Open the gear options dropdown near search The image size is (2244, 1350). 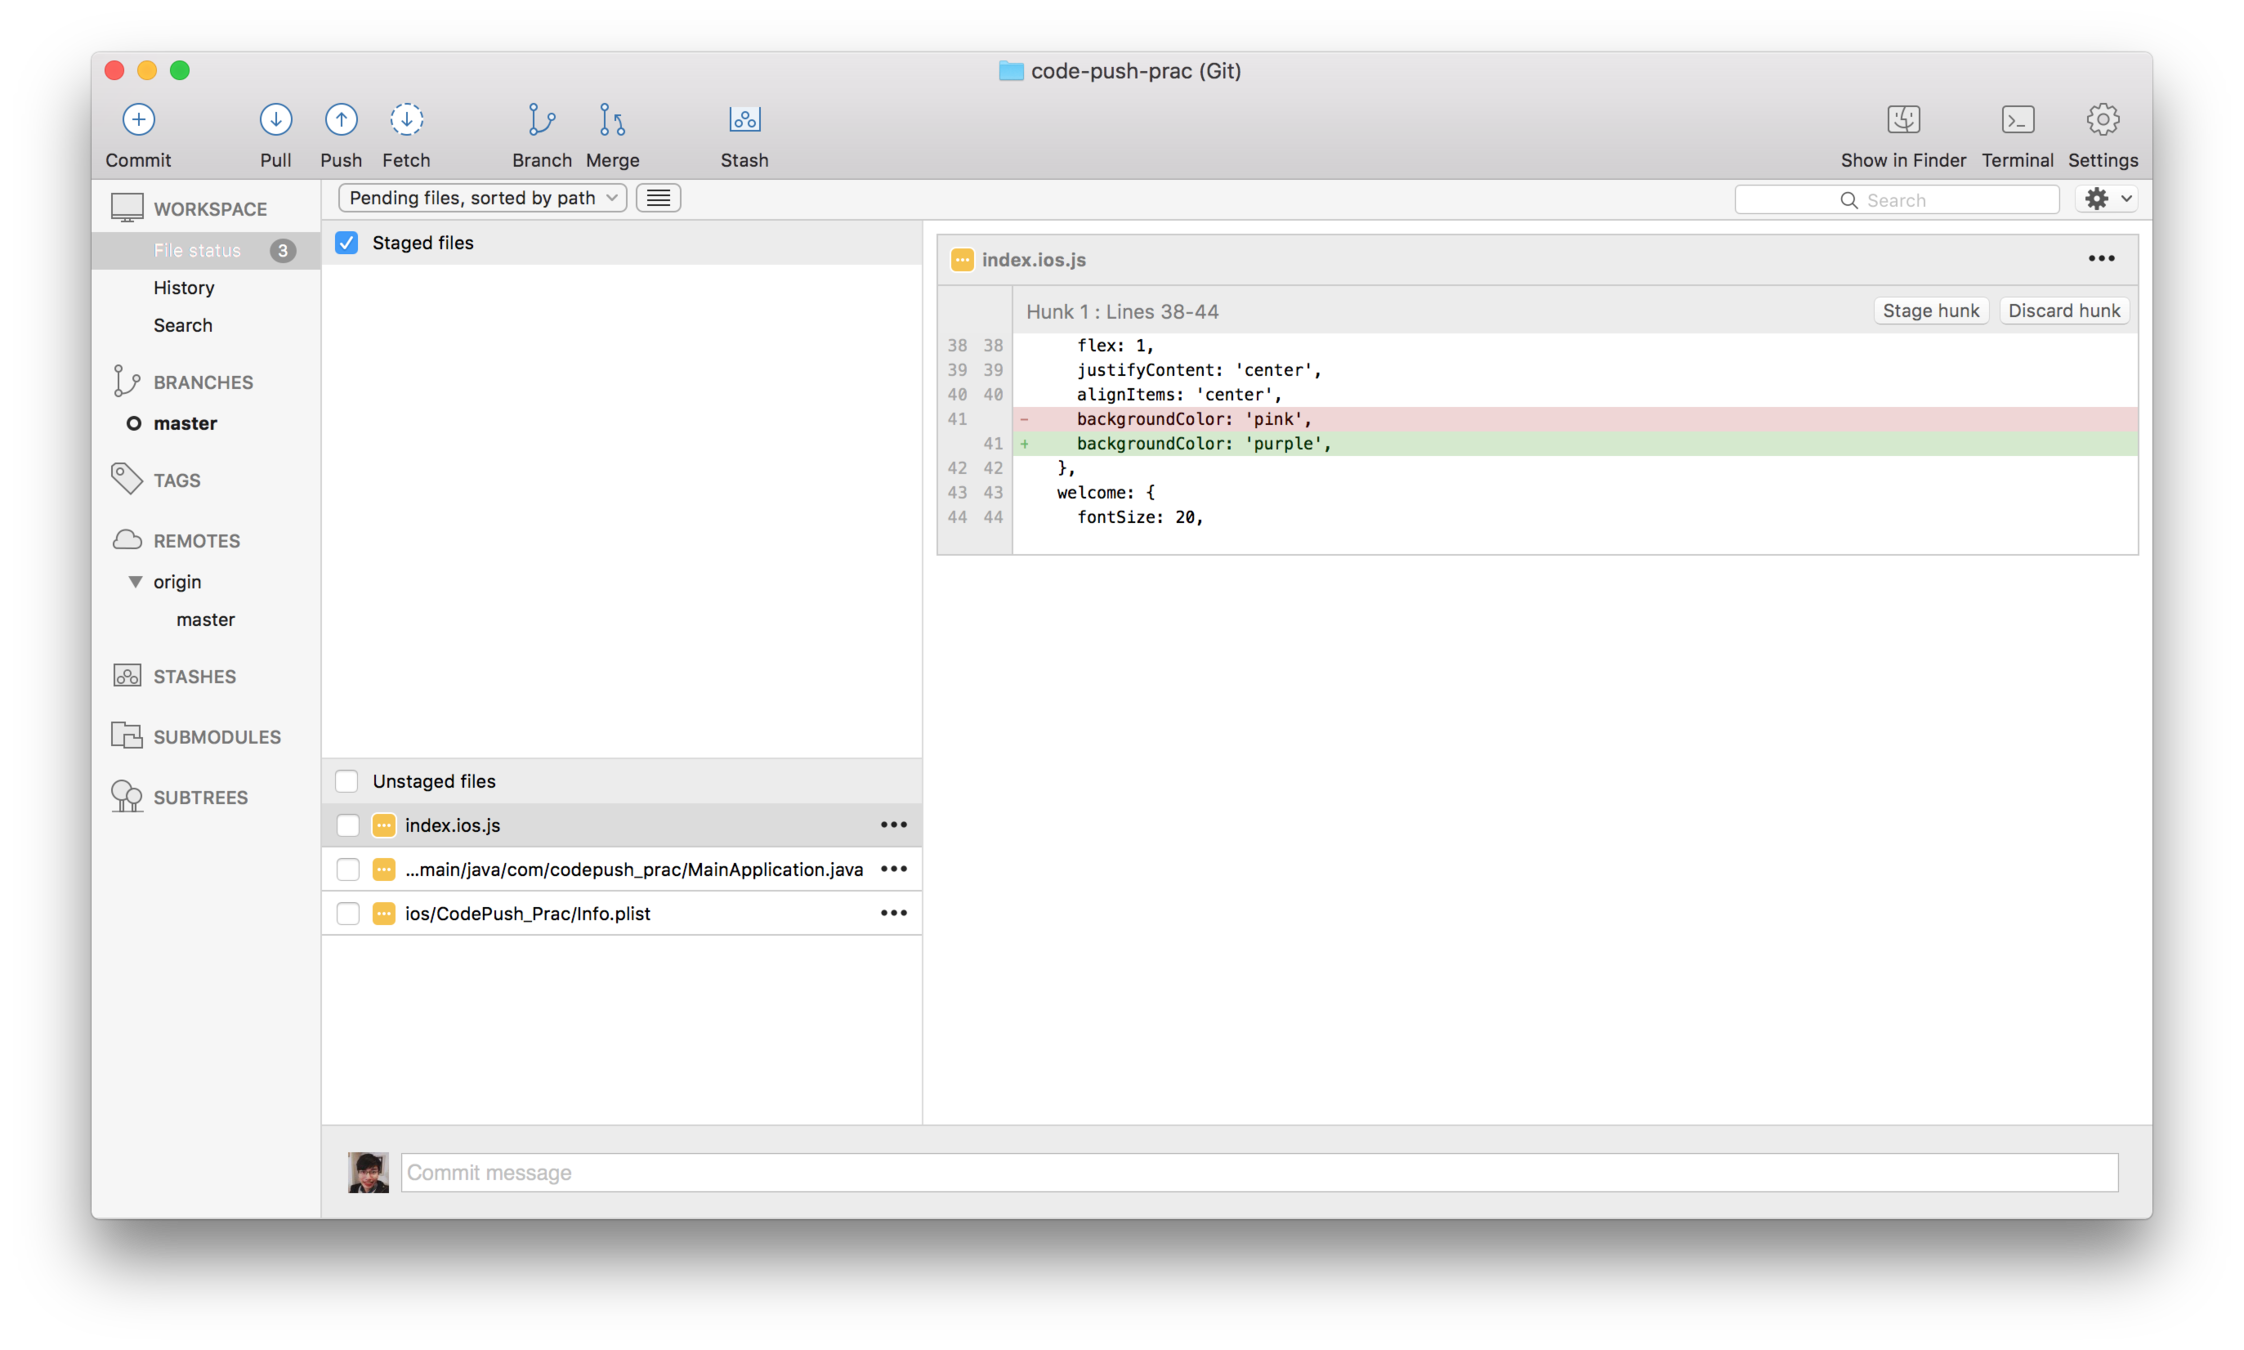2108,199
